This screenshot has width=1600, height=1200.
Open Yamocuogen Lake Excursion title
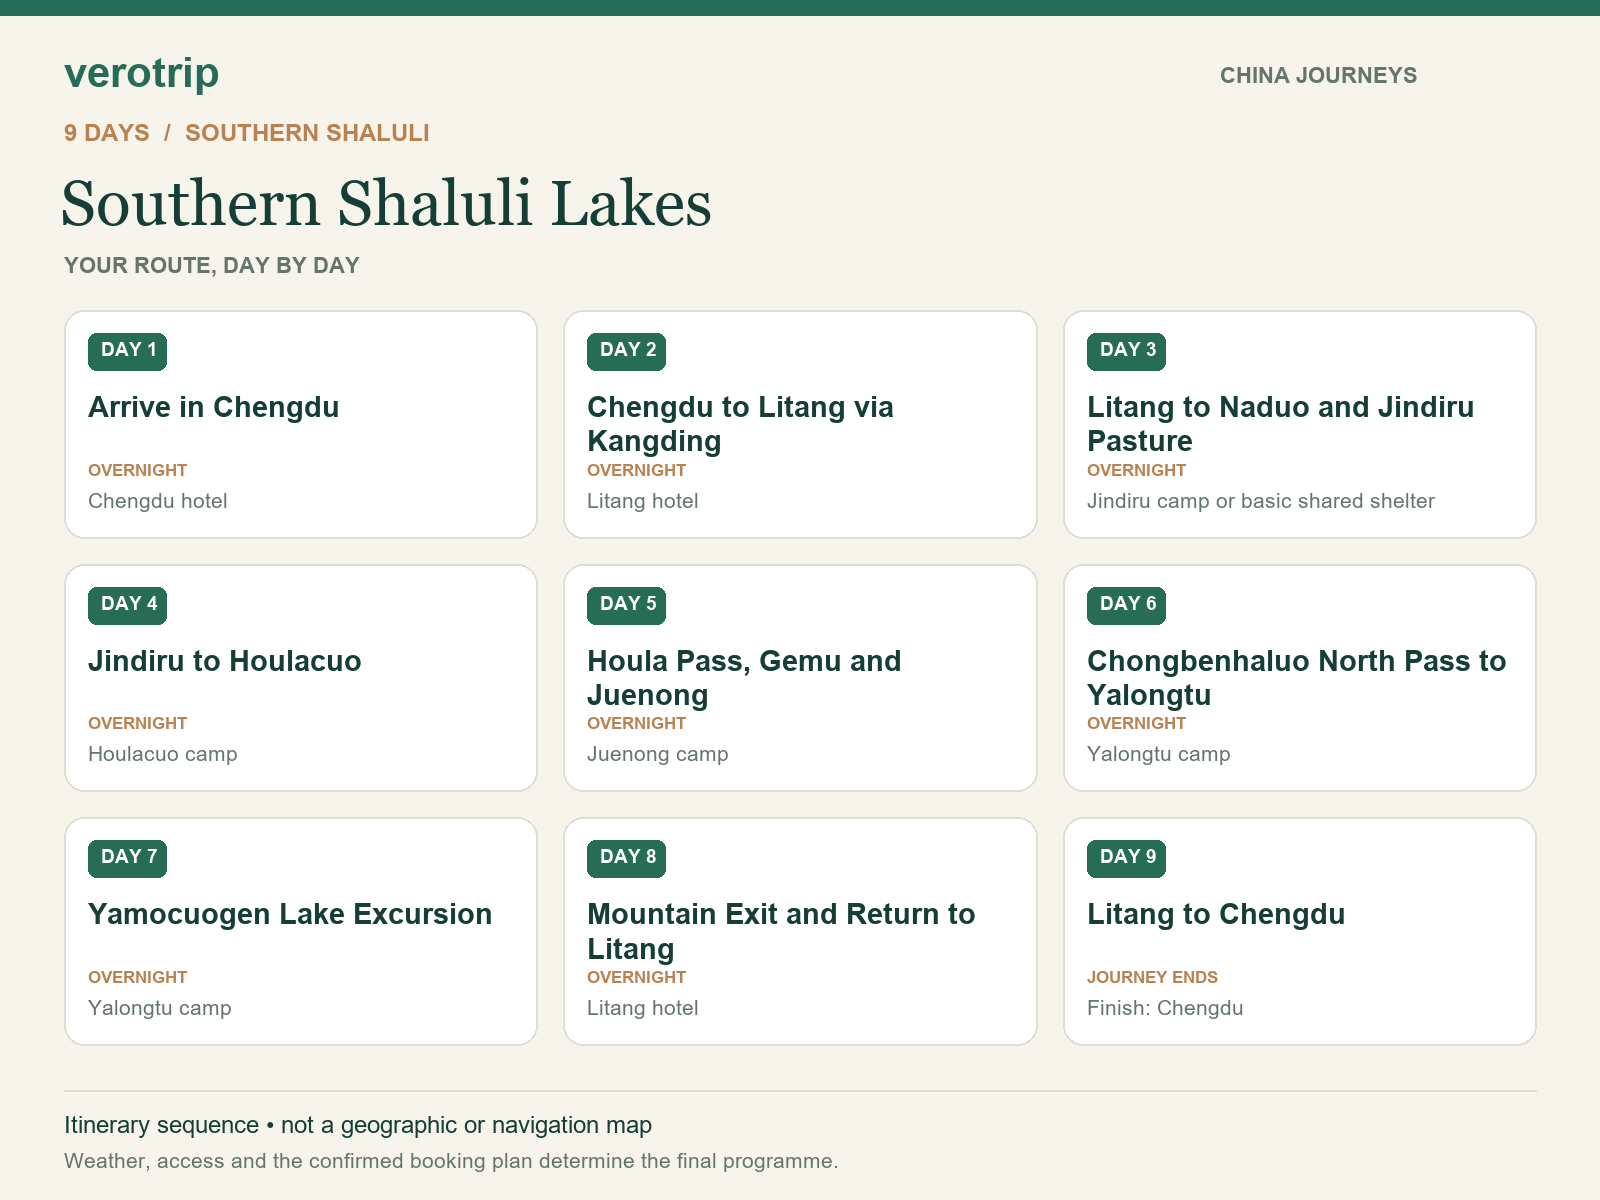[x=290, y=915]
